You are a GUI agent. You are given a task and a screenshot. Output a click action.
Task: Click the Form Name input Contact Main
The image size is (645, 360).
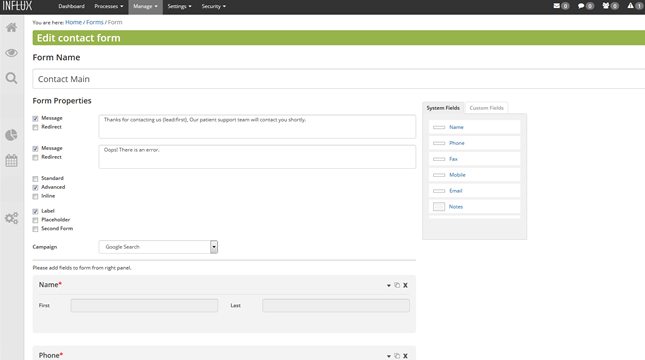pos(339,79)
